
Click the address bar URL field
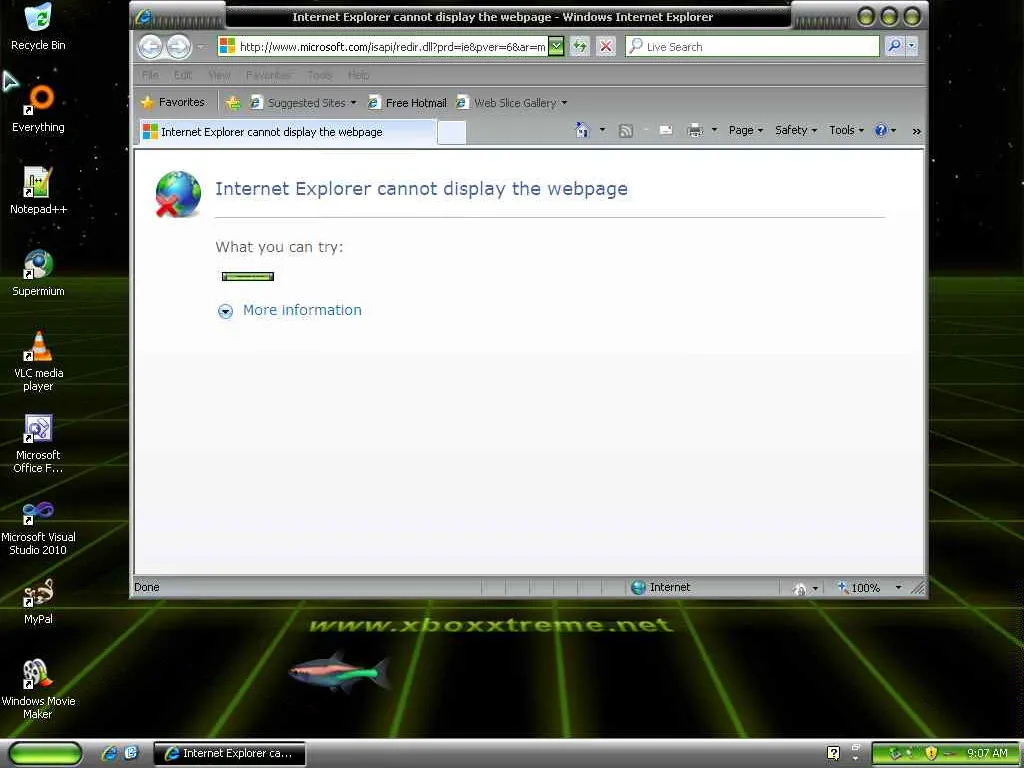point(383,46)
